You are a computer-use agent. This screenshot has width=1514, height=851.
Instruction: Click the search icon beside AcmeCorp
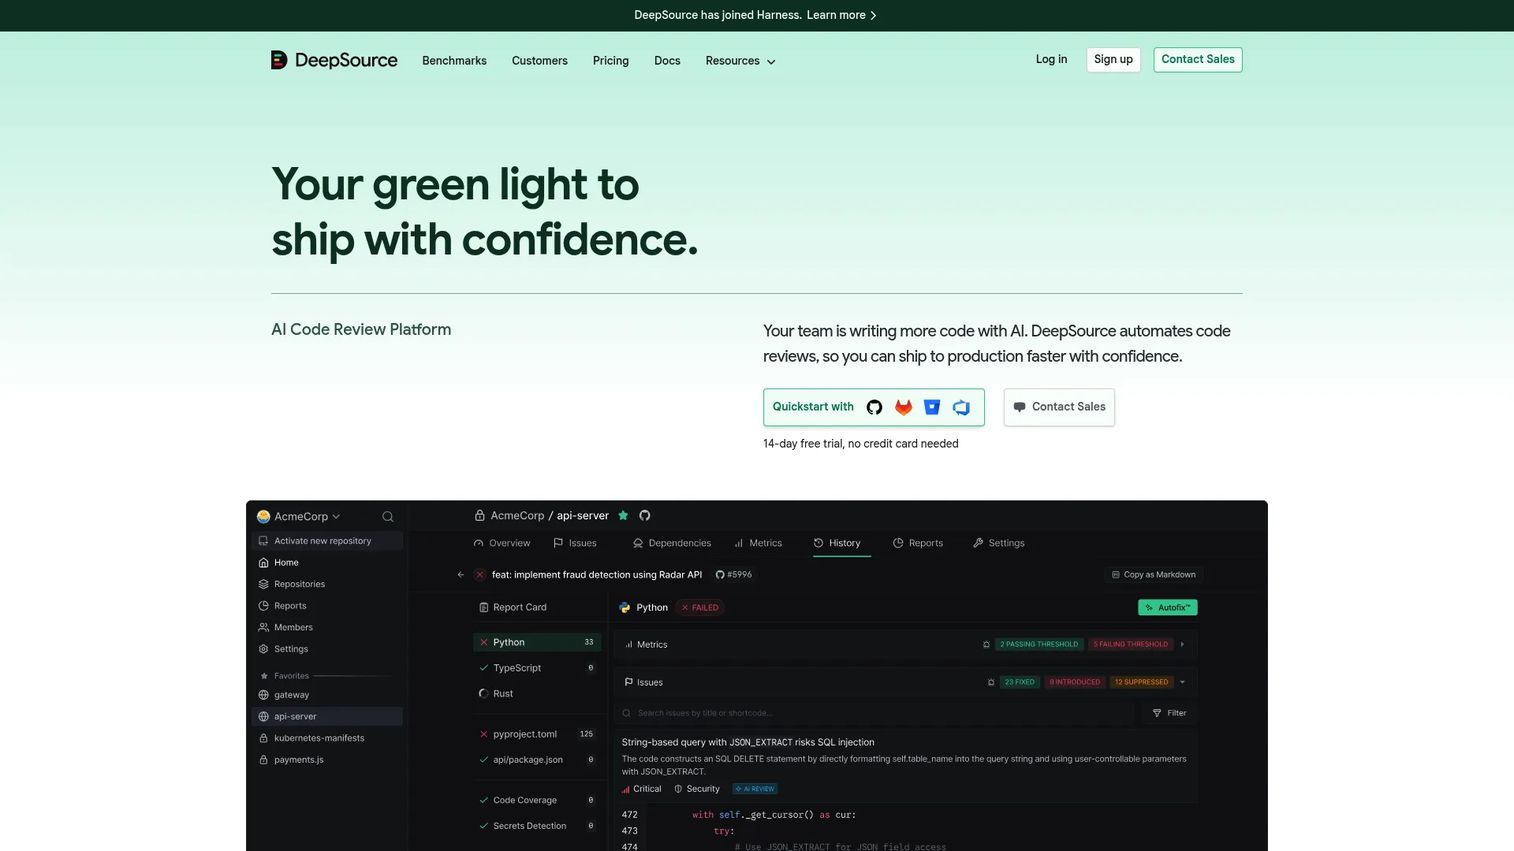pos(388,517)
